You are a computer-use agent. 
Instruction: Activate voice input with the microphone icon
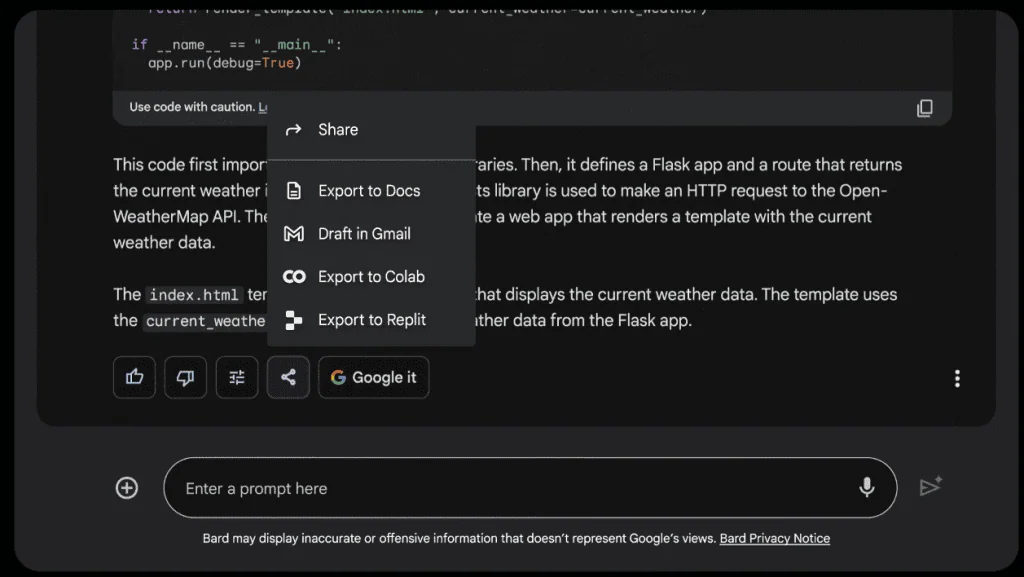[868, 488]
